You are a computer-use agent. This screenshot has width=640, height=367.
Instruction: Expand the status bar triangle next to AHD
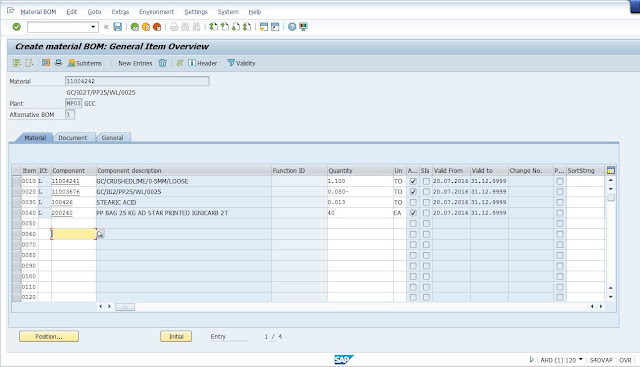pyautogui.click(x=531, y=360)
